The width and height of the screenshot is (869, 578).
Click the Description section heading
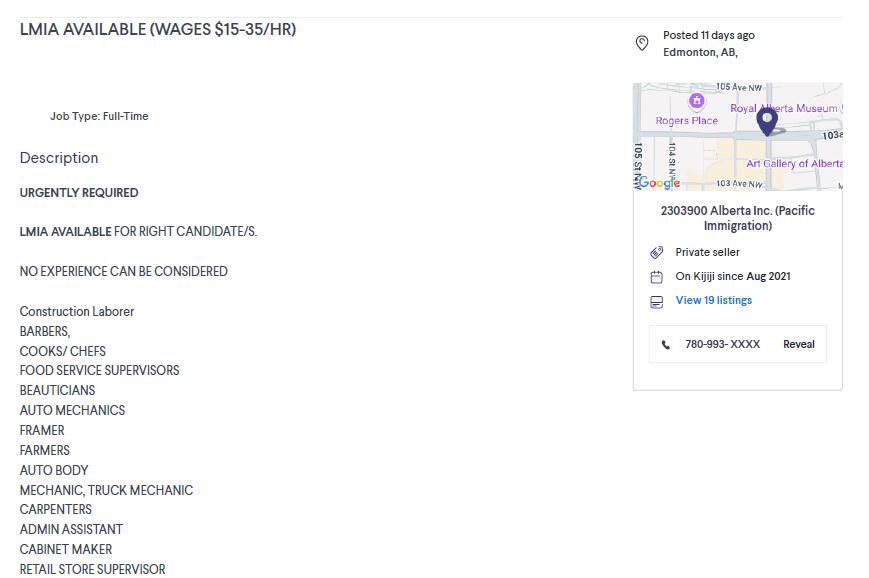point(59,158)
